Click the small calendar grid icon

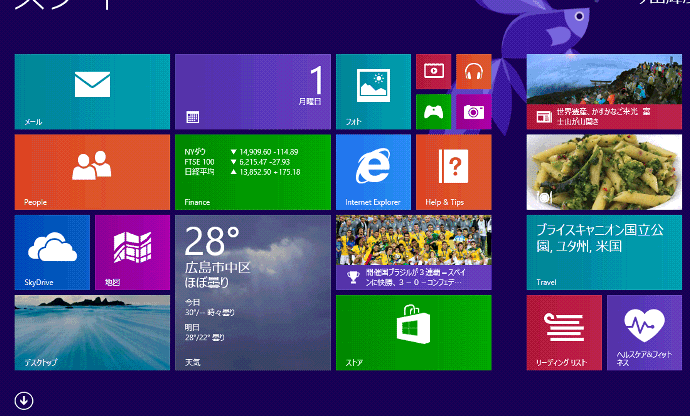(193, 117)
